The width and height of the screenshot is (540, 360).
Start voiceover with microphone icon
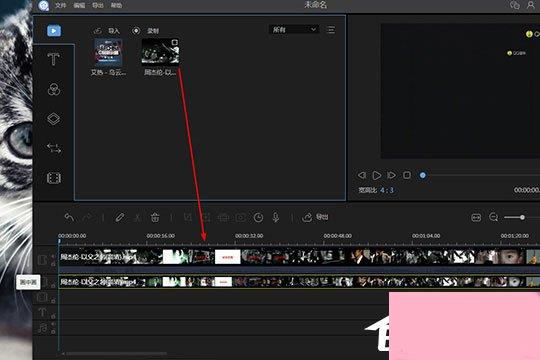pos(276,217)
